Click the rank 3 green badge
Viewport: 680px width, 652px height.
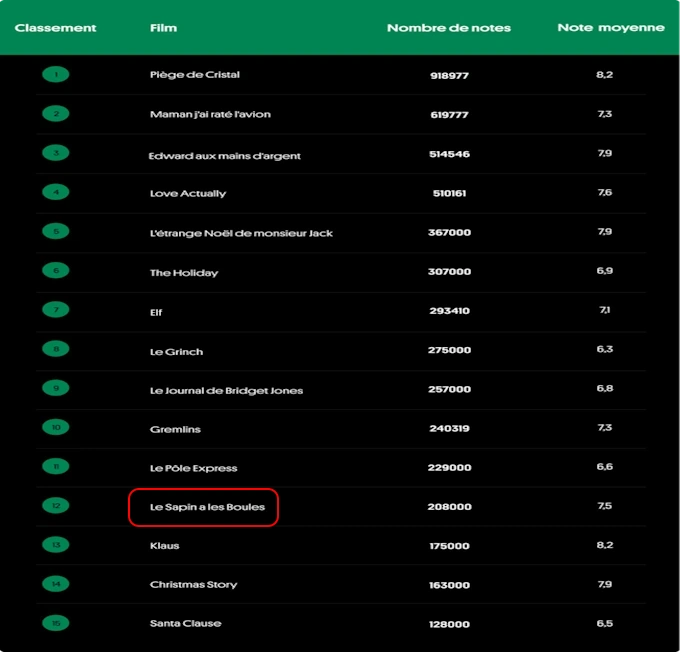pos(56,153)
